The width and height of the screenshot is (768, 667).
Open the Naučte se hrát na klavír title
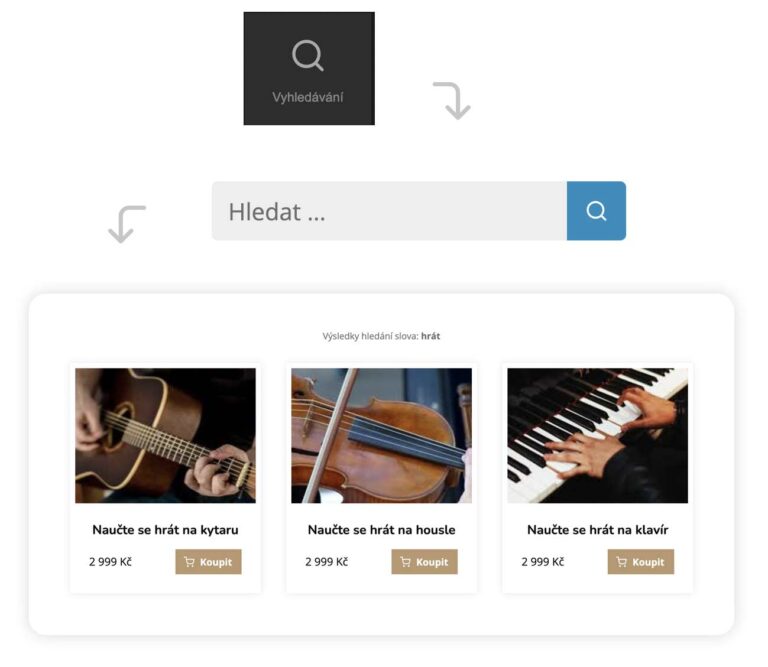tap(597, 530)
